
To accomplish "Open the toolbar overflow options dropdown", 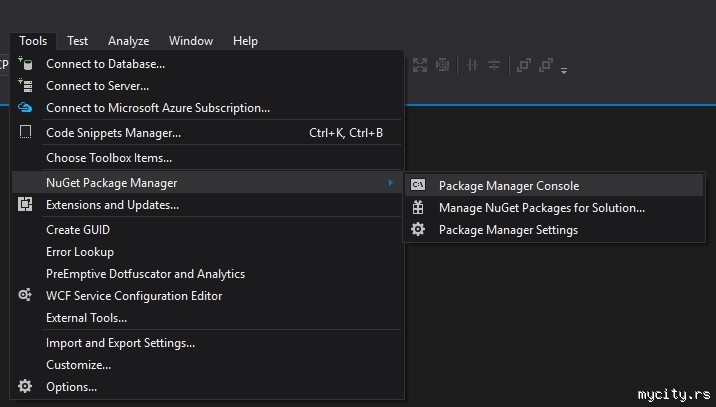I will 564,70.
